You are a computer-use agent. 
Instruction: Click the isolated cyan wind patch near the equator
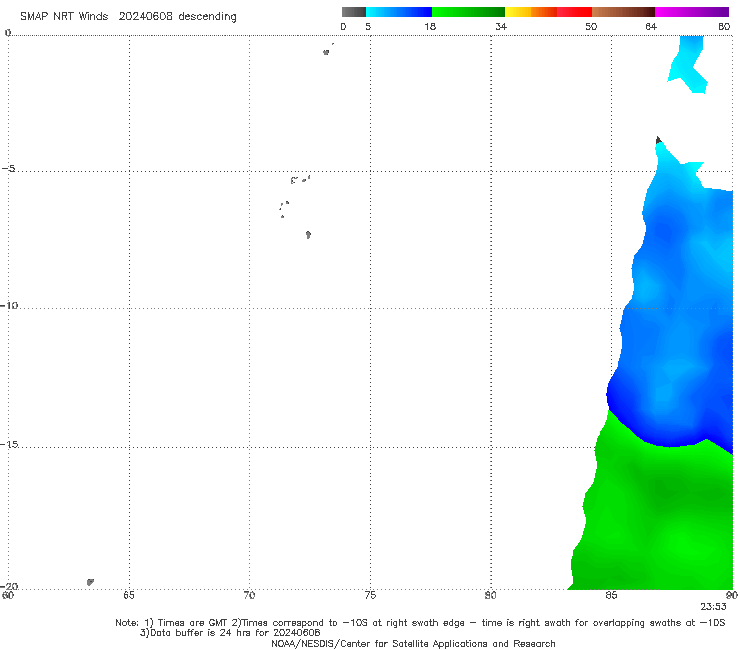690,65
